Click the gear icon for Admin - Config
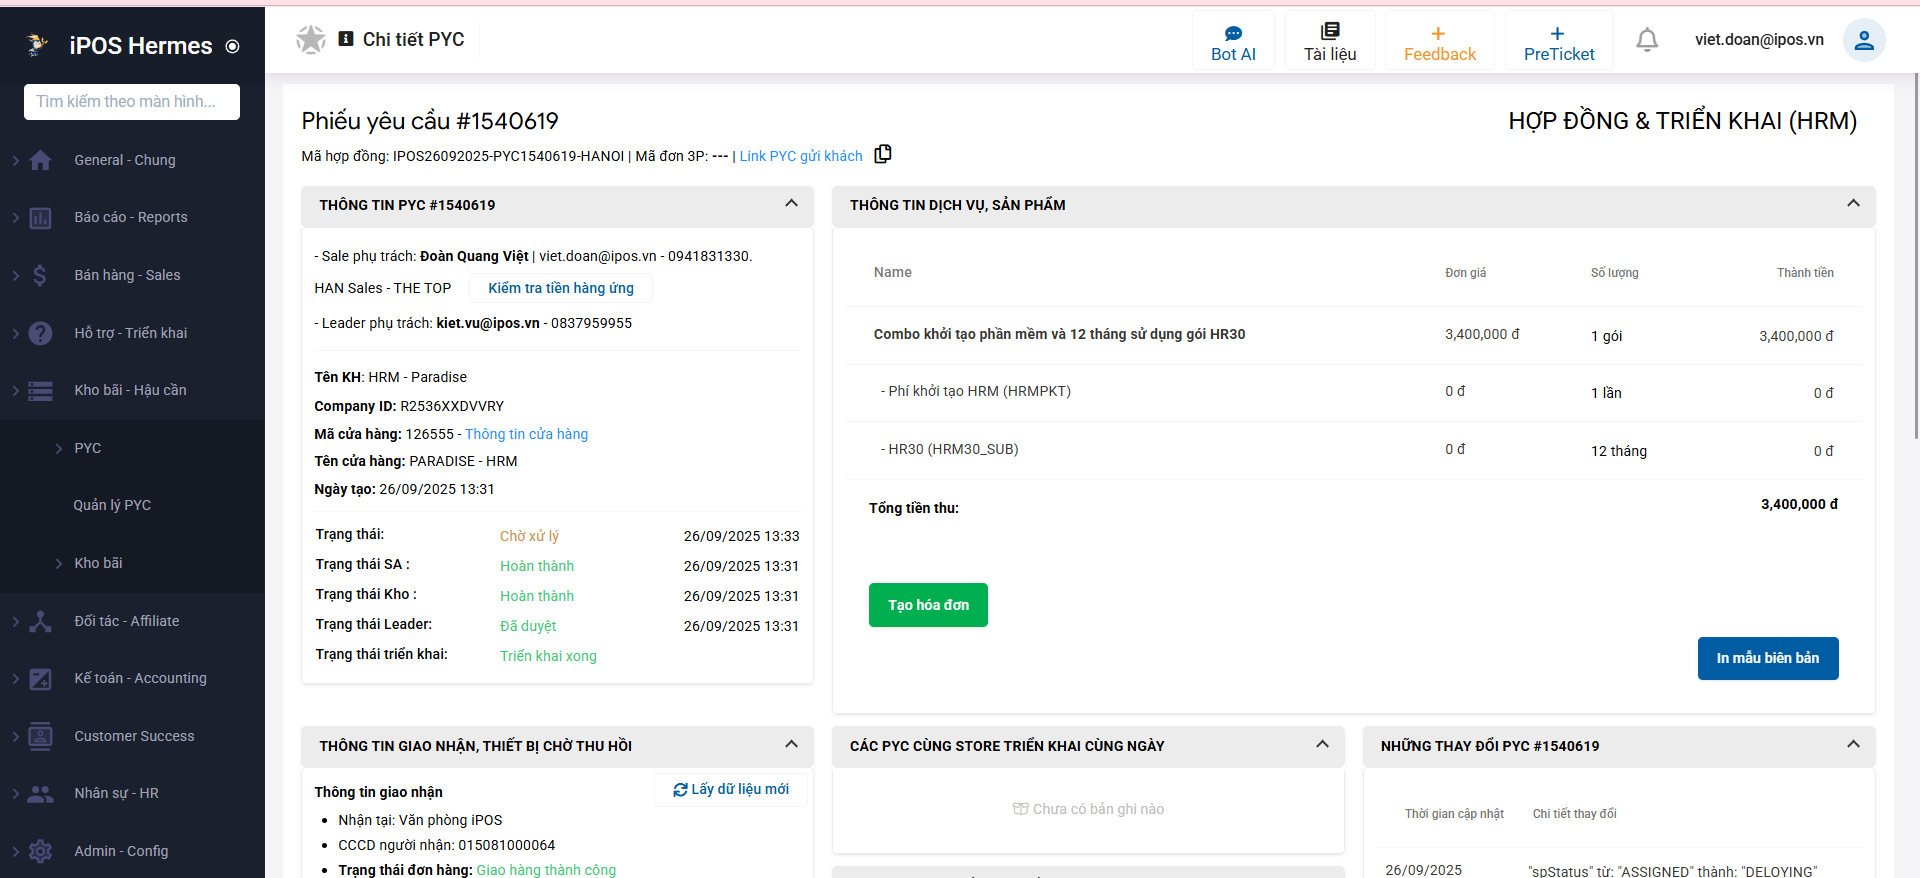Viewport: 1920px width, 878px height. point(41,851)
